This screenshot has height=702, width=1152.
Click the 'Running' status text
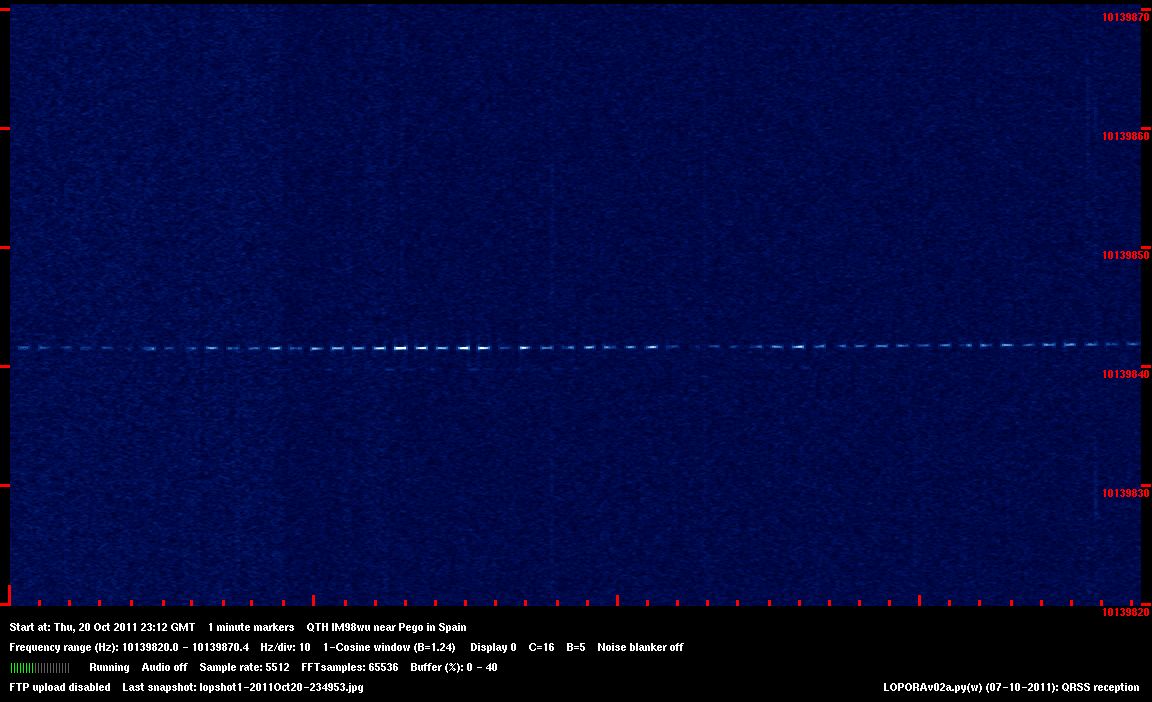109,667
